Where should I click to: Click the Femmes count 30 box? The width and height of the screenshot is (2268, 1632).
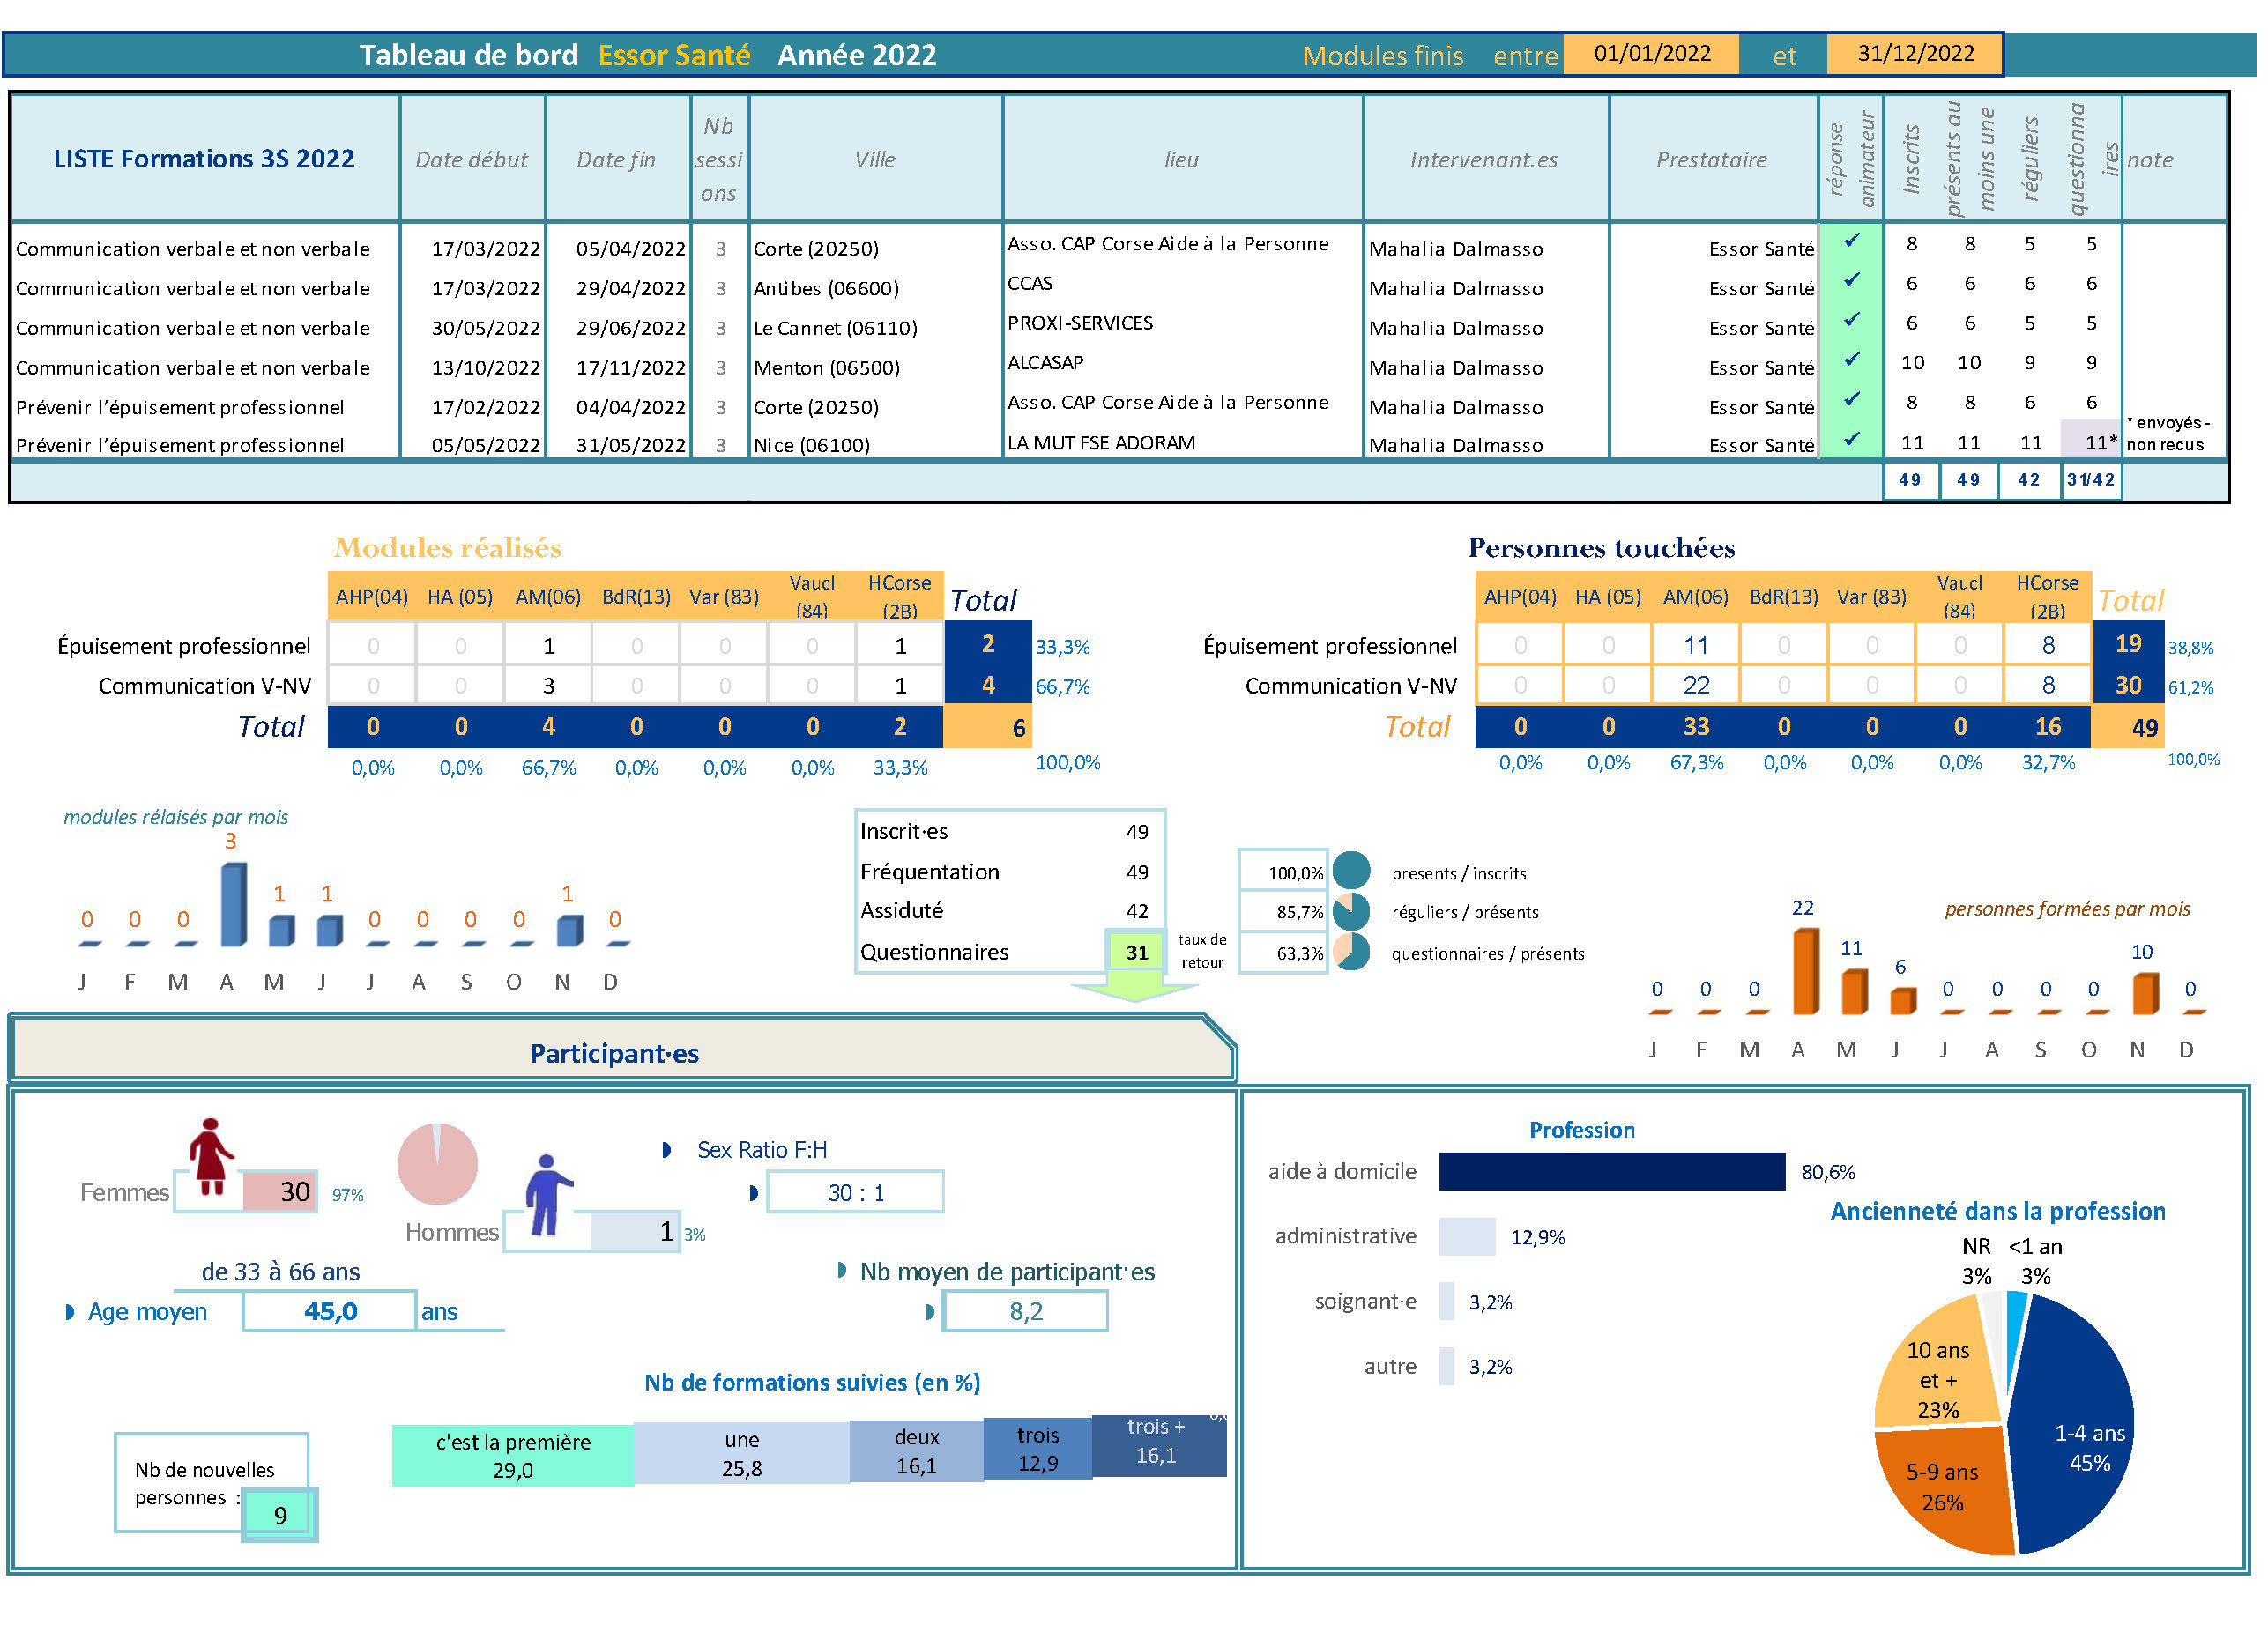point(280,1191)
